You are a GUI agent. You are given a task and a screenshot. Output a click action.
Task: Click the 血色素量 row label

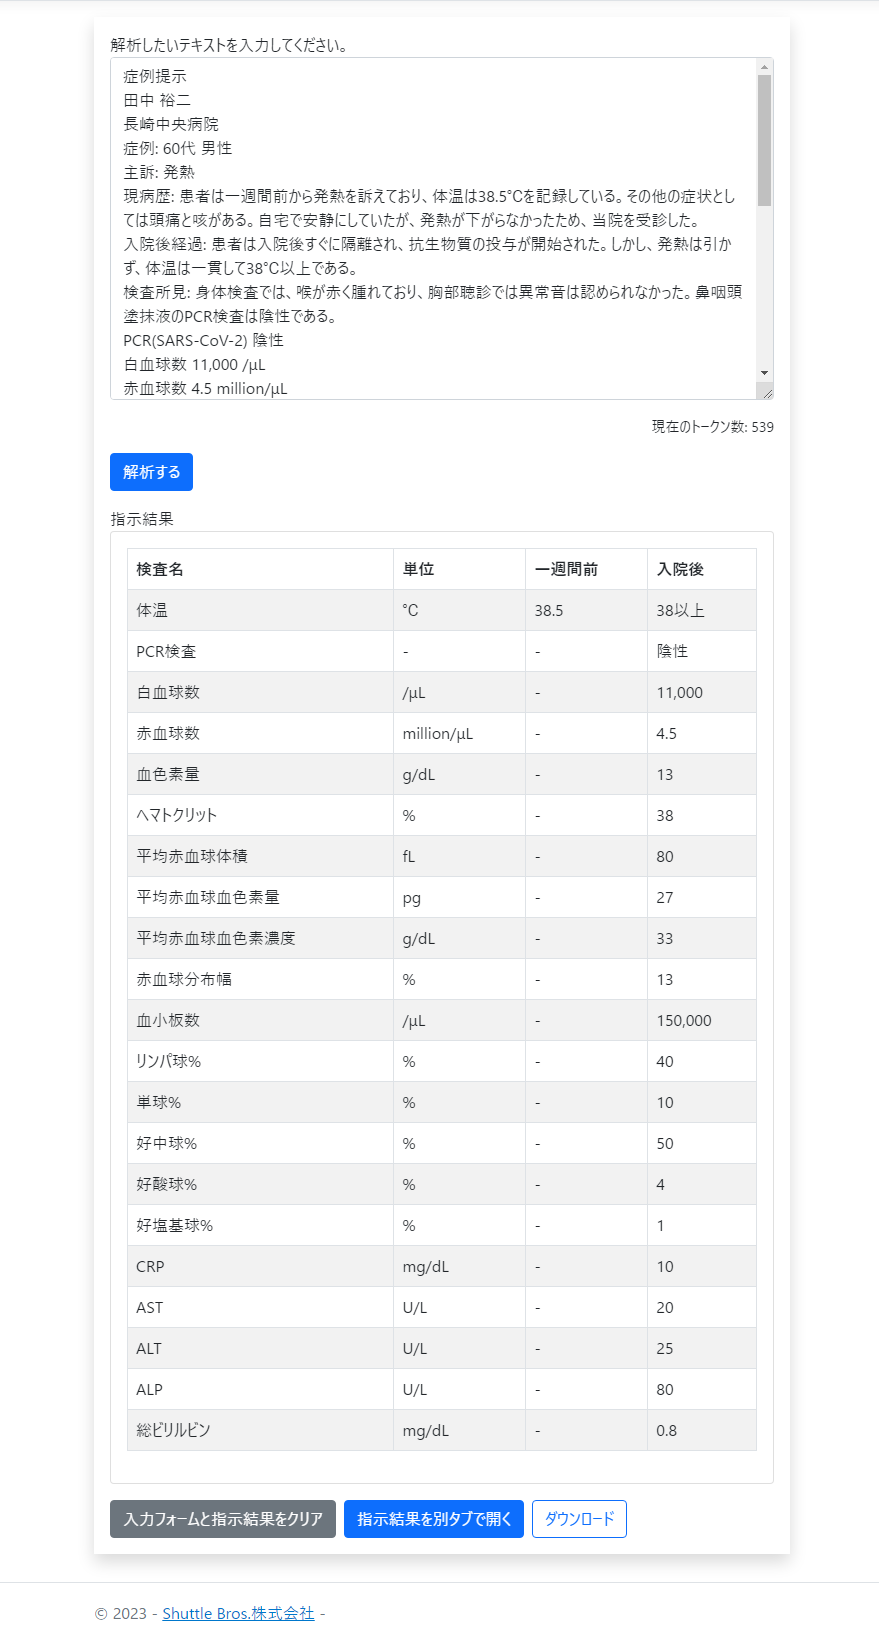coord(260,774)
